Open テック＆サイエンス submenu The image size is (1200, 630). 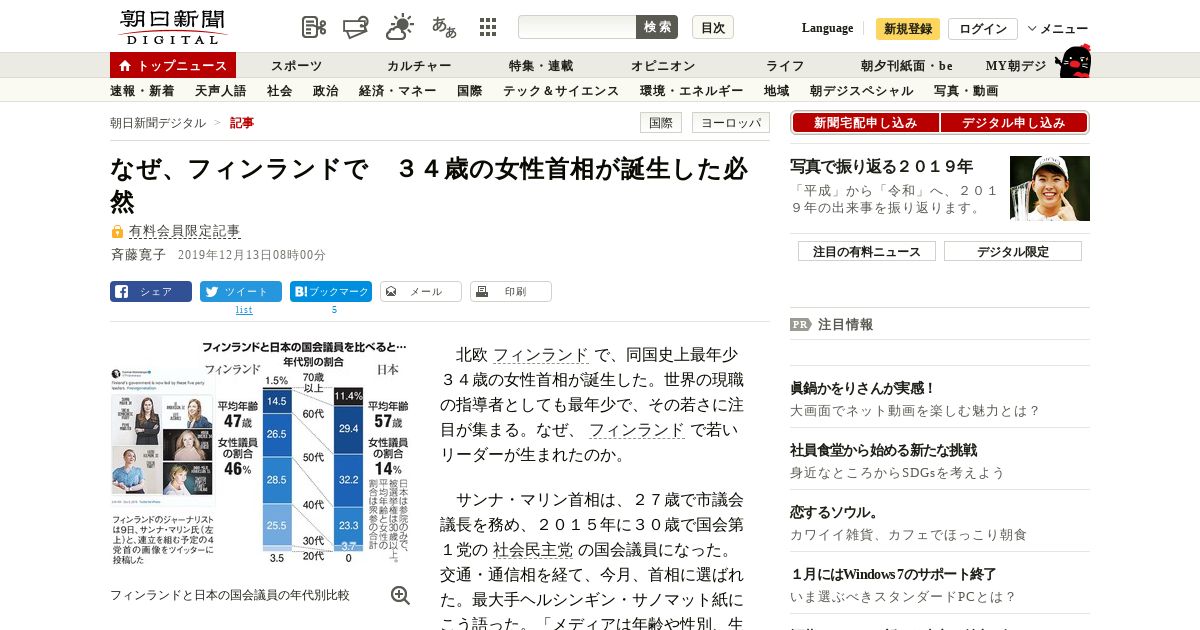(561, 91)
